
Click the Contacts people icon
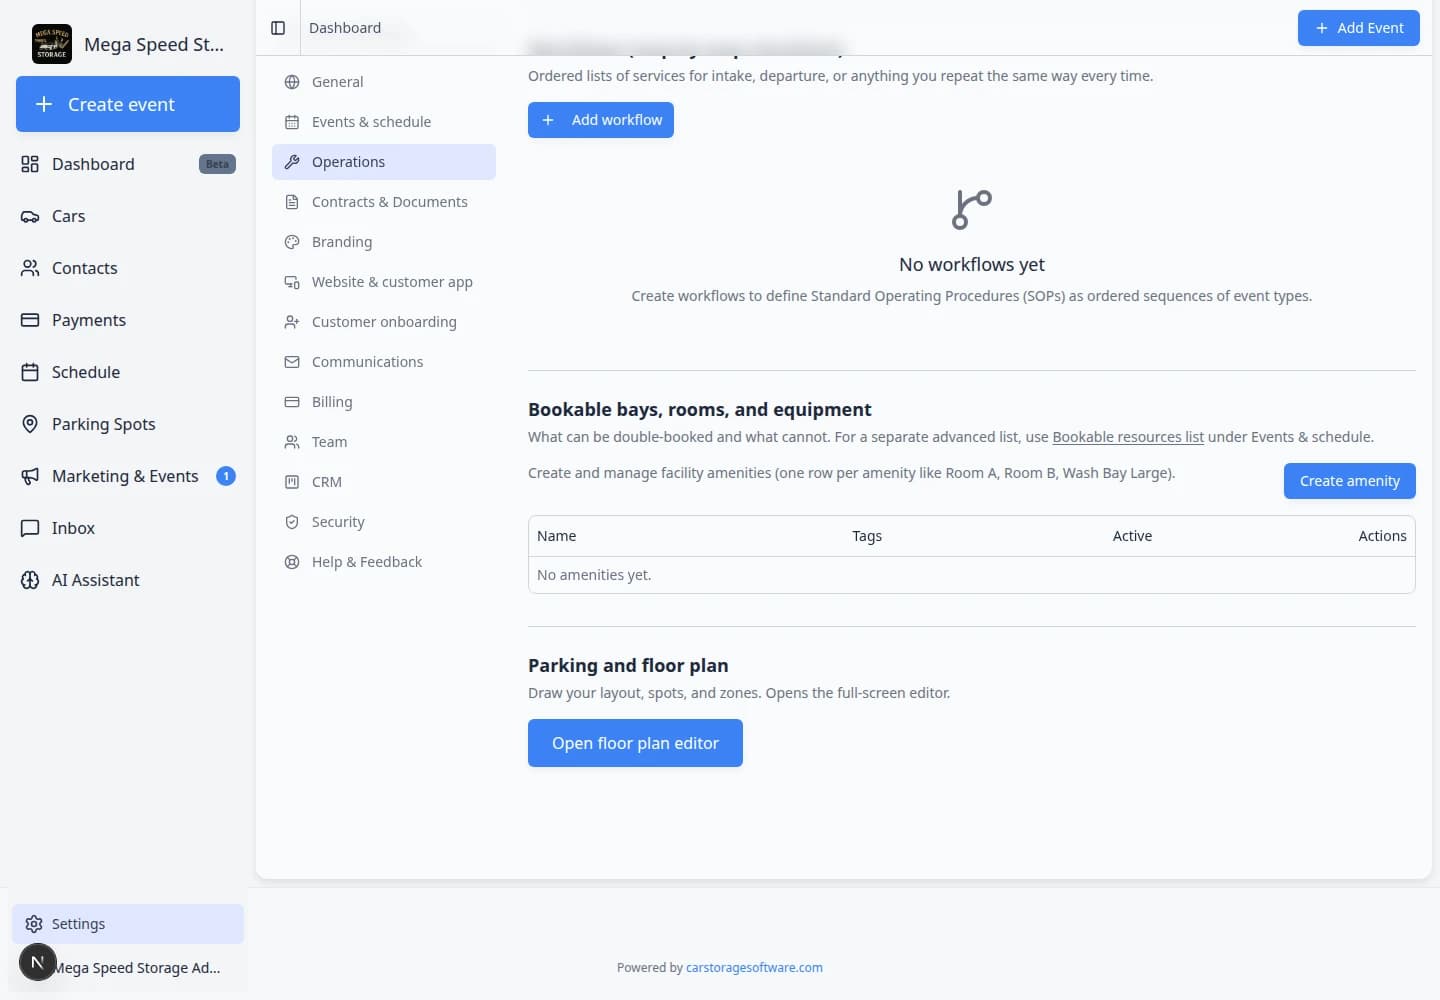click(x=30, y=268)
